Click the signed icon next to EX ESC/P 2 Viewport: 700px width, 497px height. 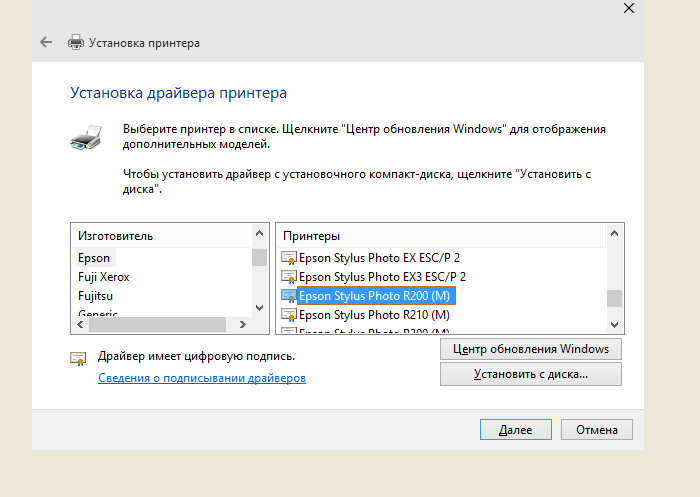point(289,258)
